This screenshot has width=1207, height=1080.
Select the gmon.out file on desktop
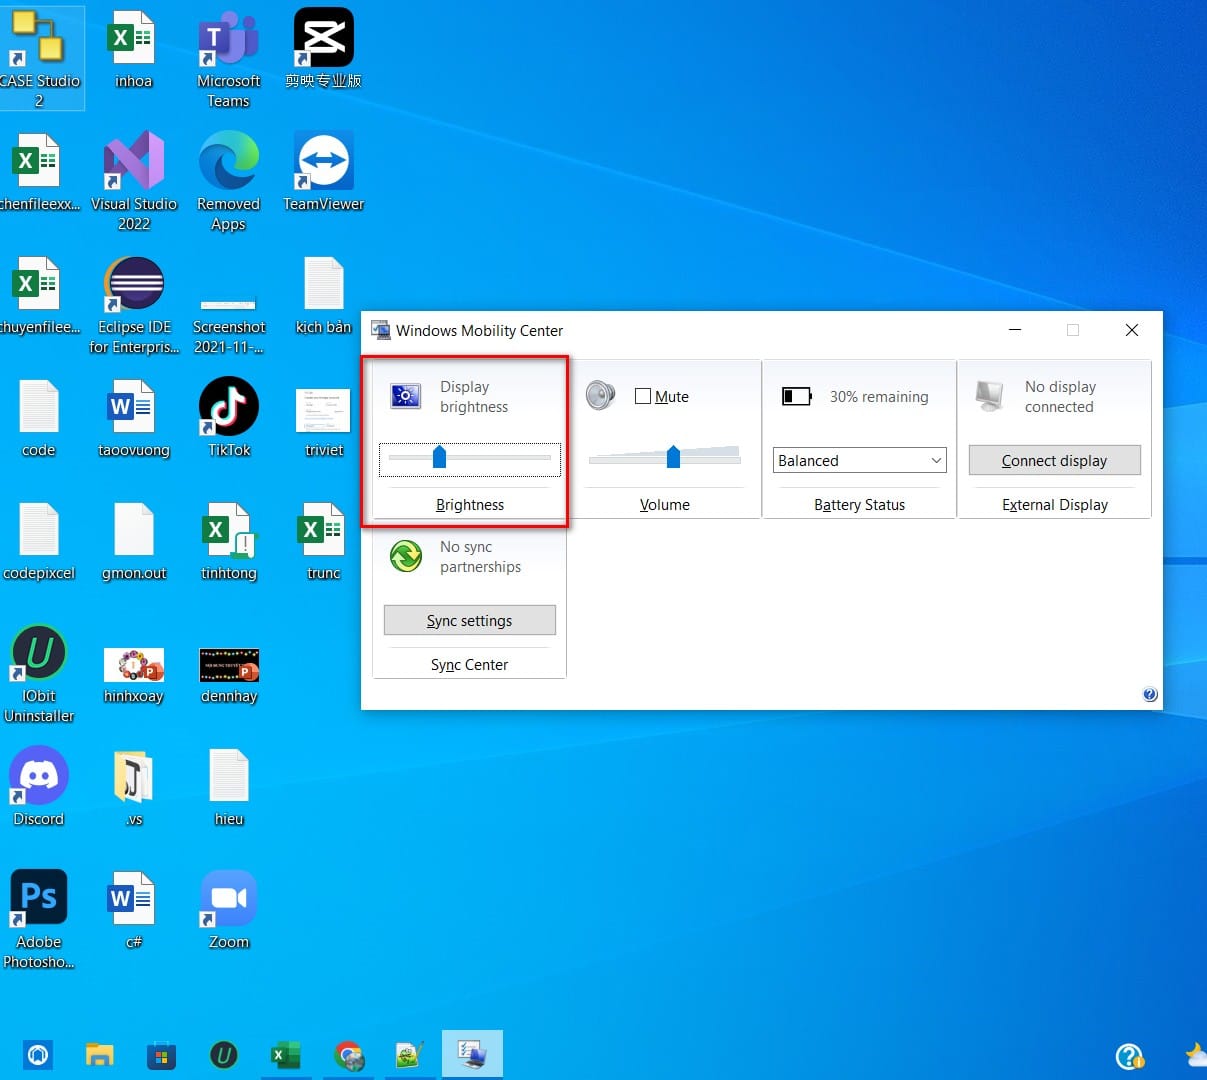pos(134,541)
